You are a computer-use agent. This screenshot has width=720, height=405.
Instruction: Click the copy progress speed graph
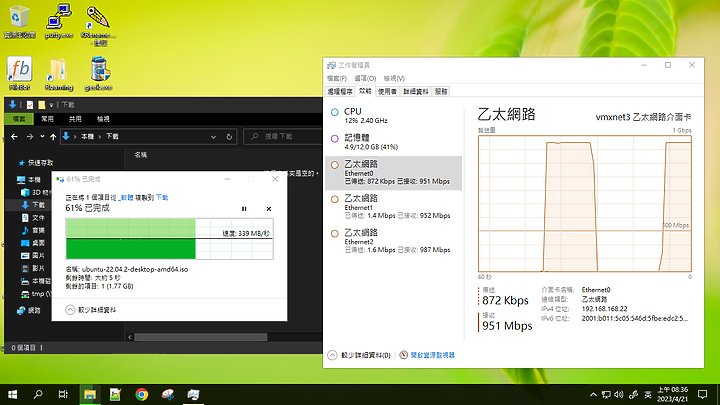[169, 239]
